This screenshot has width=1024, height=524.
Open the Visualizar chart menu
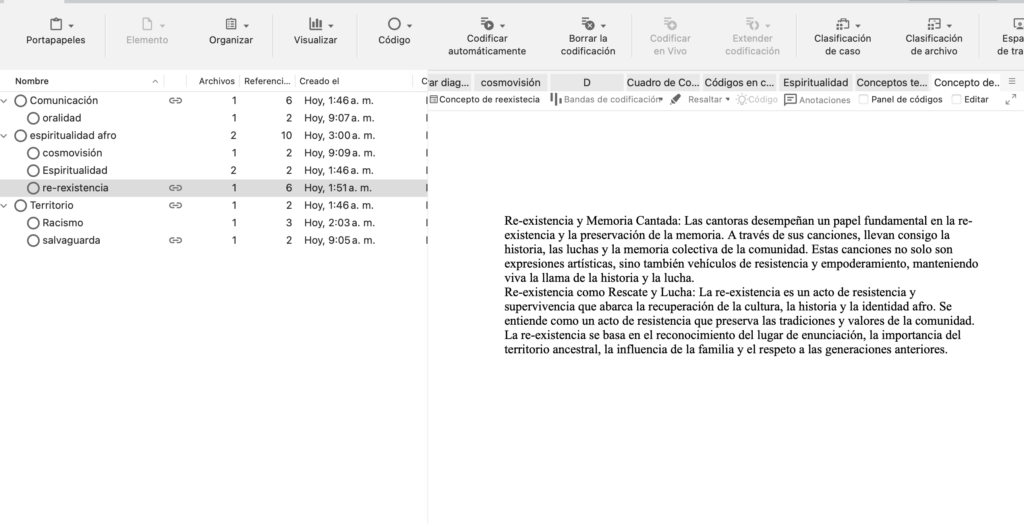pyautogui.click(x=315, y=31)
